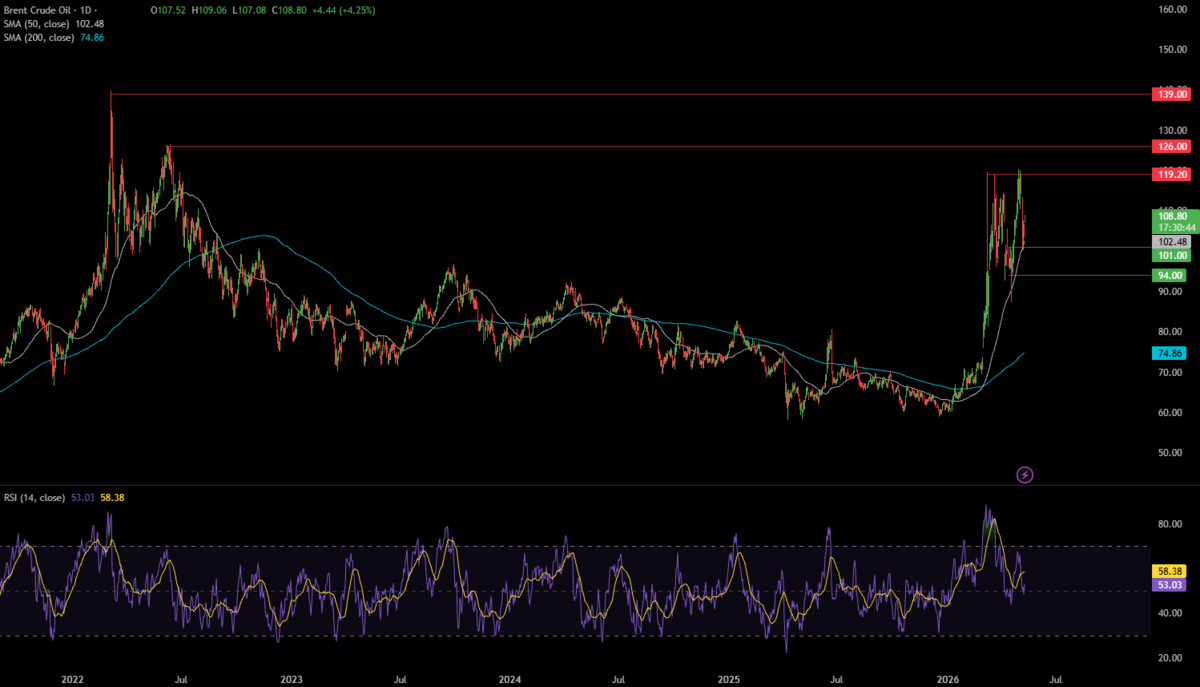Click the 2022 label on time axis
This screenshot has height=687, width=1200.
pyautogui.click(x=72, y=678)
